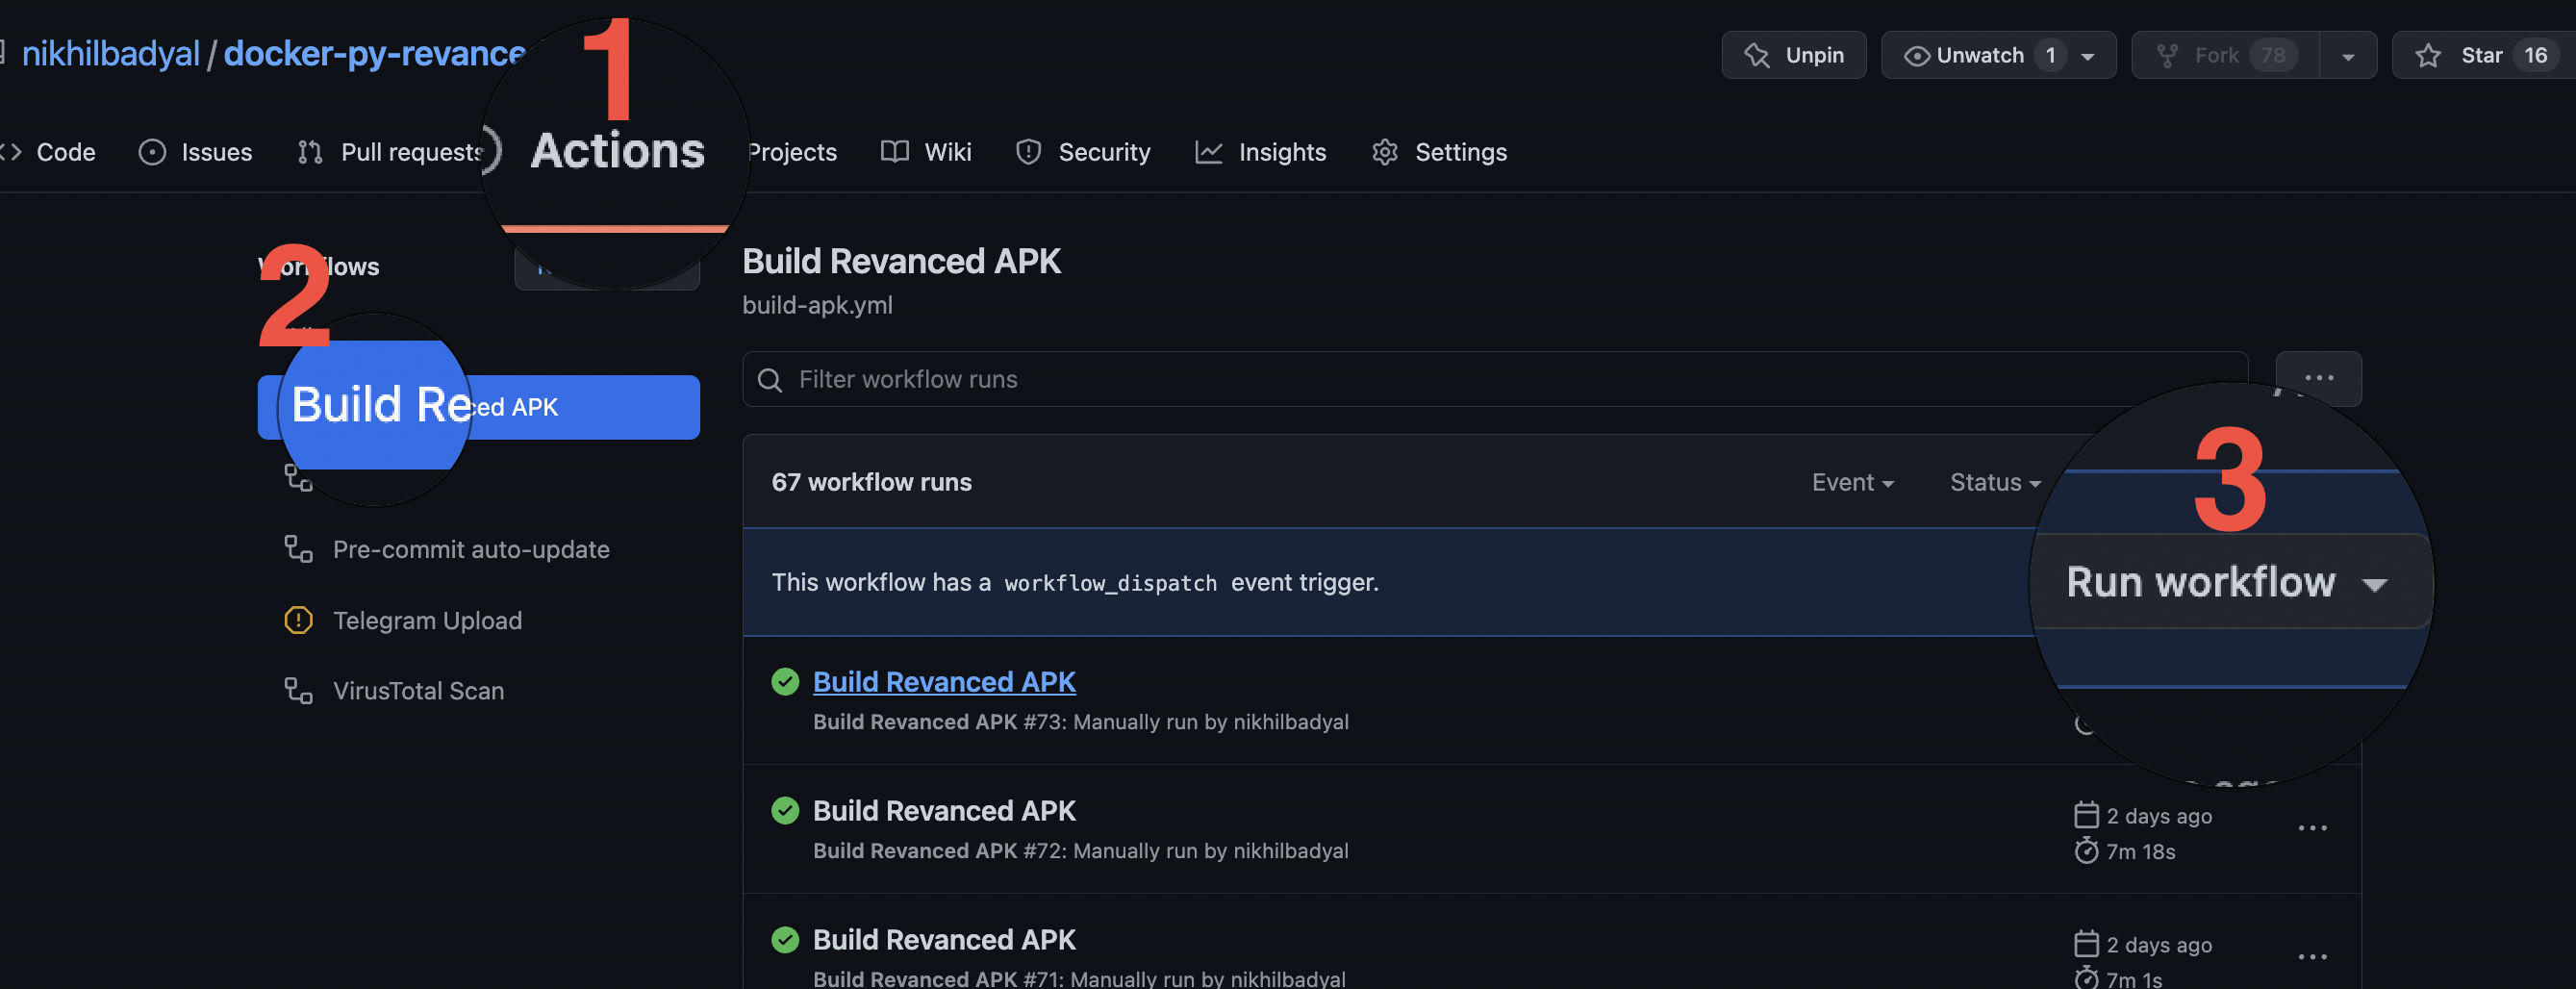This screenshot has width=2576, height=989.
Task: Click the star count 16
Action: [2535, 55]
